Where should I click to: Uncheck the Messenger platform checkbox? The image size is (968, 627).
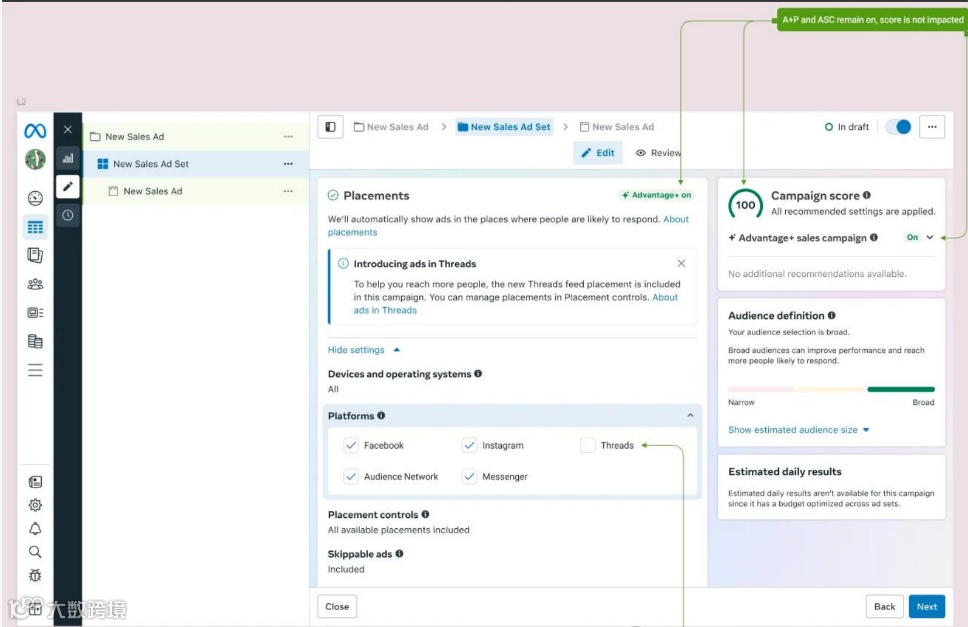pos(470,476)
